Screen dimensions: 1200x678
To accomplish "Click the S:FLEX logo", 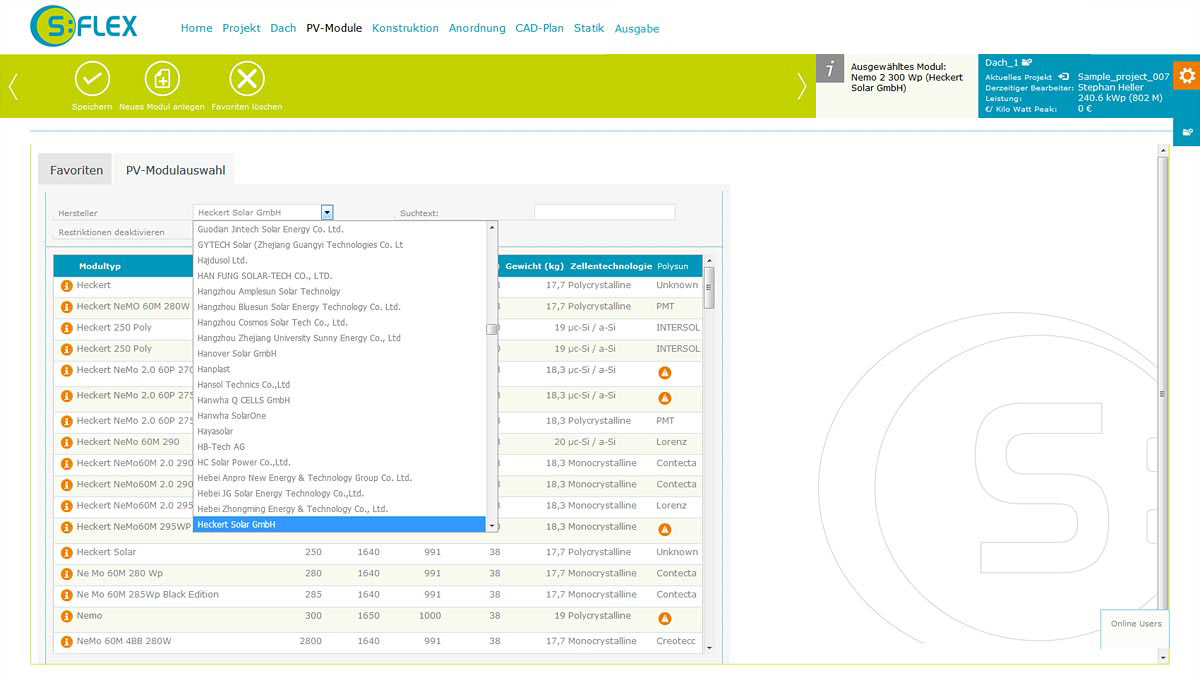I will 84,27.
